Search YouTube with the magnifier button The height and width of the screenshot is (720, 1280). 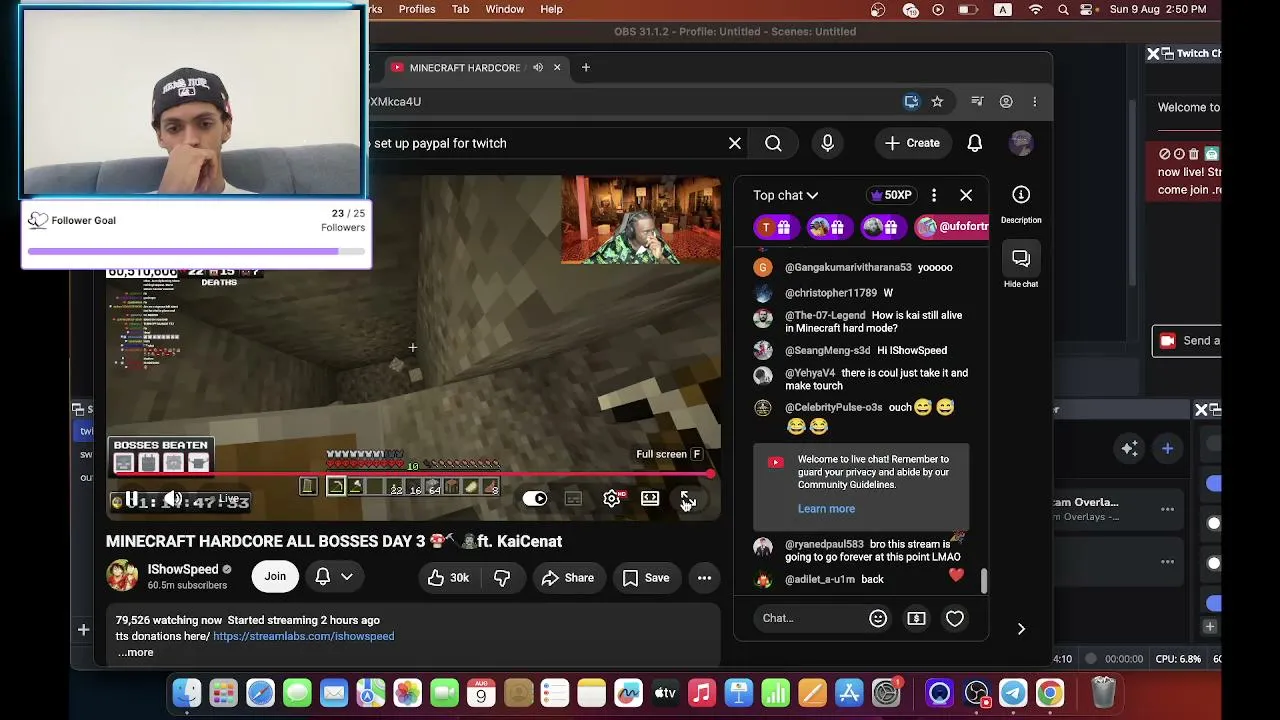[x=773, y=143]
